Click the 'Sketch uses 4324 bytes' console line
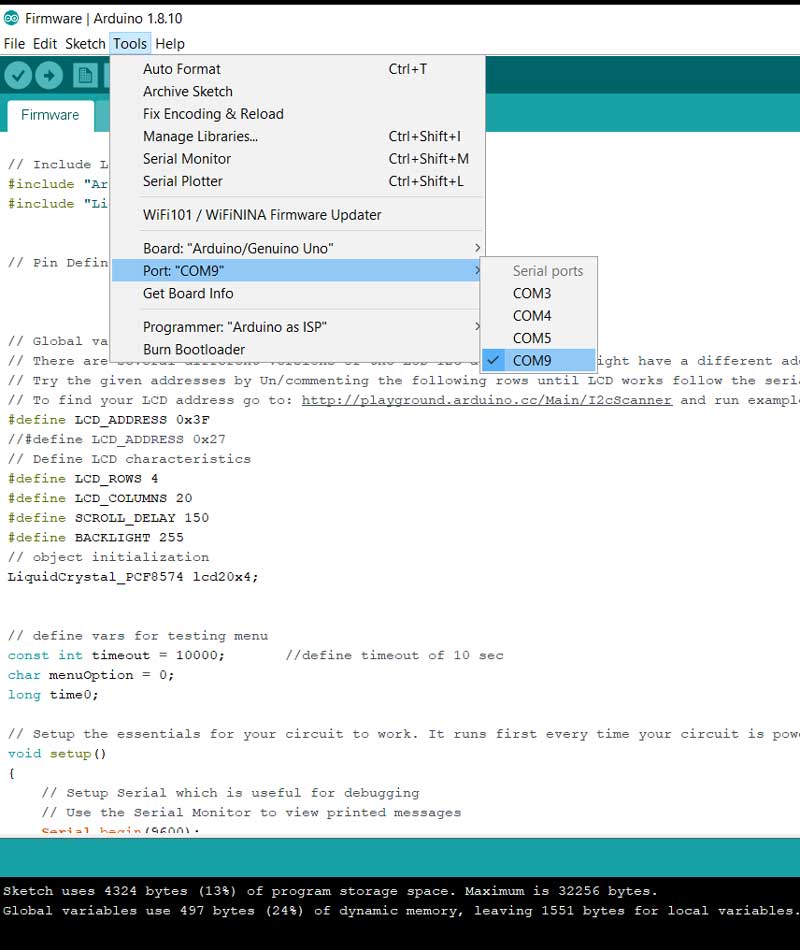The width and height of the screenshot is (800, 950). (x=330, y=891)
